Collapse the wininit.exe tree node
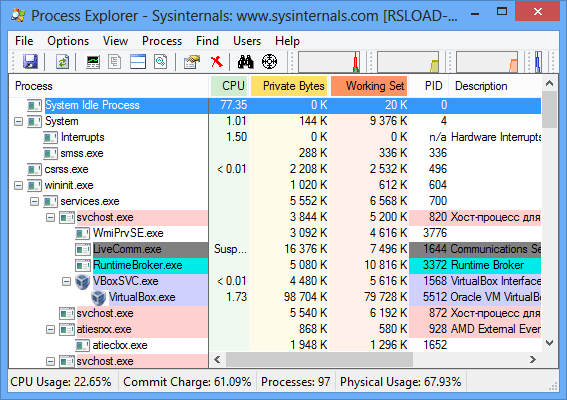567x400 pixels. 18,186
